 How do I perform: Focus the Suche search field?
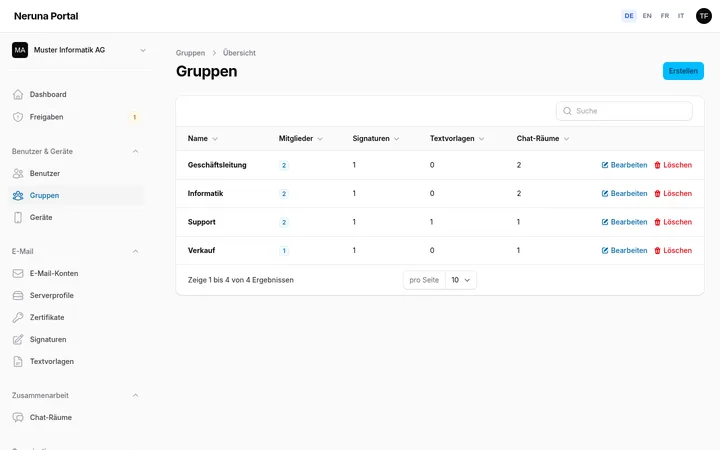[624, 111]
